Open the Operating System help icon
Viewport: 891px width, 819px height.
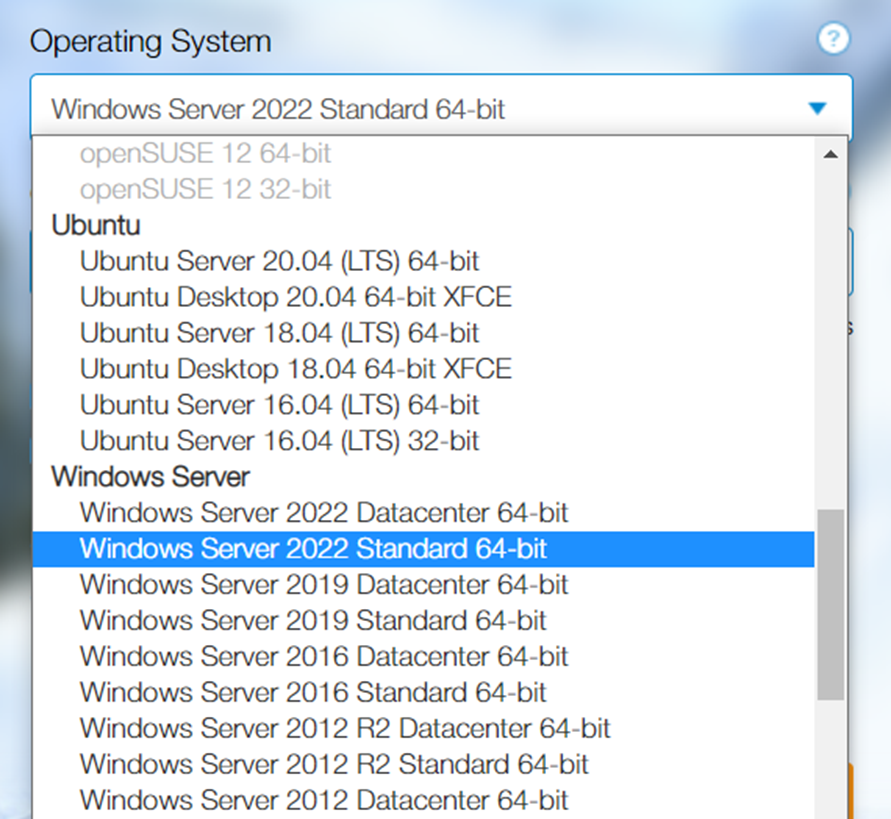[833, 39]
